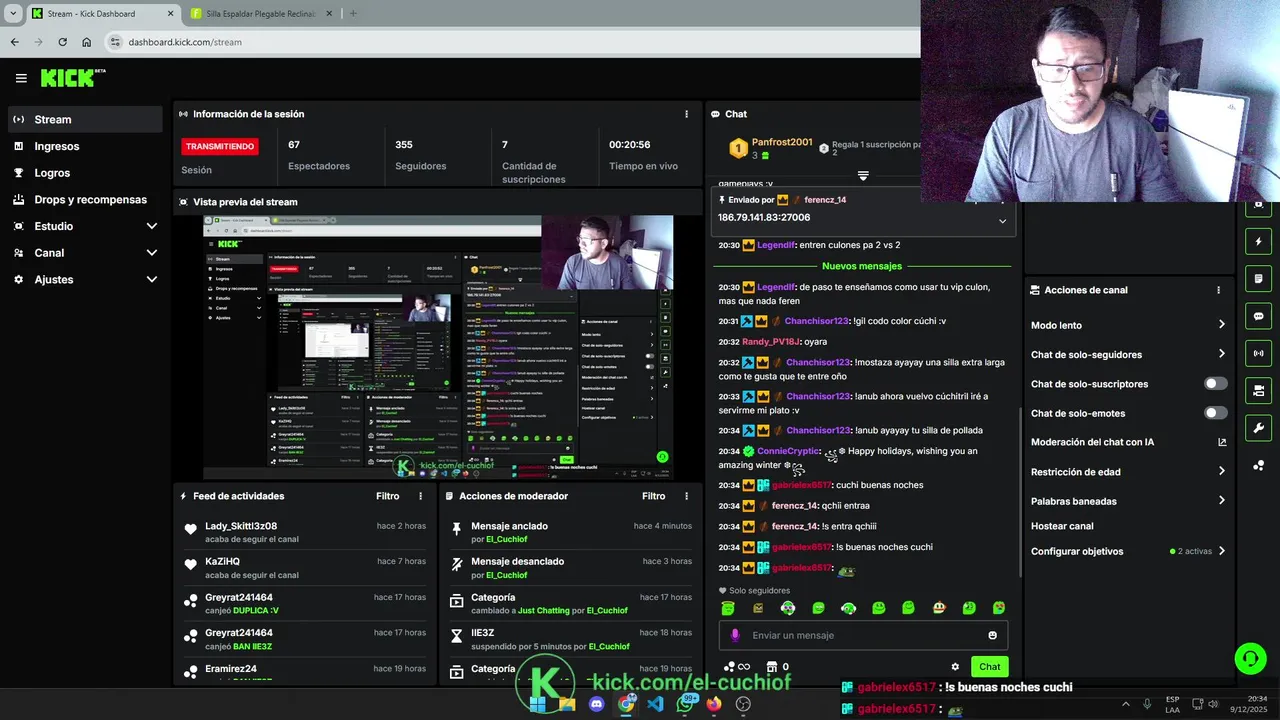Select Stream in the sidebar

pos(85,119)
